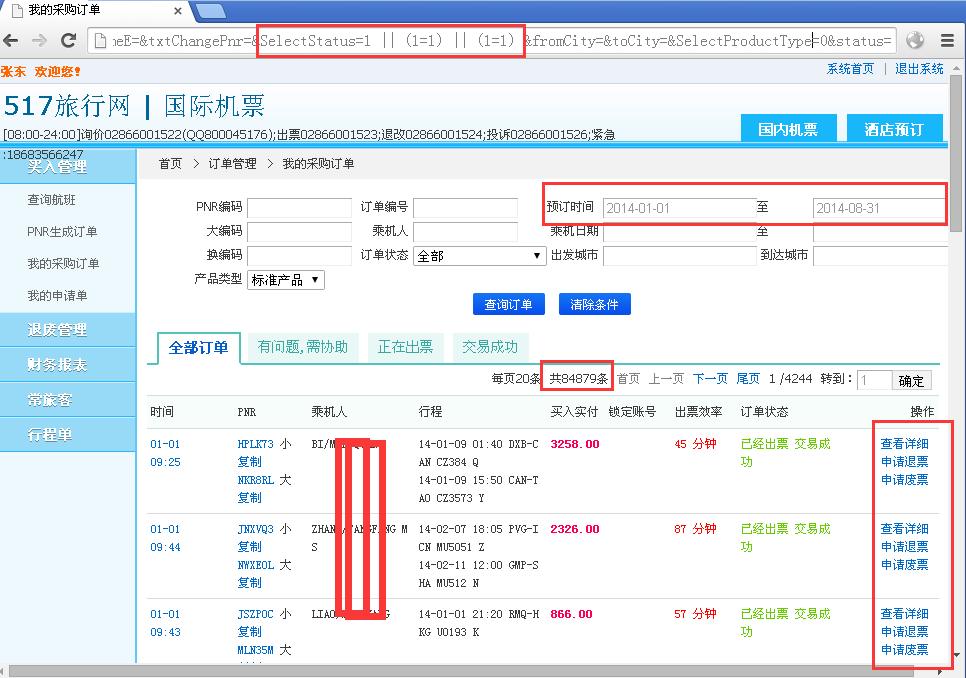Click price 3258.00 in first order
966x678 pixels.
tap(575, 444)
